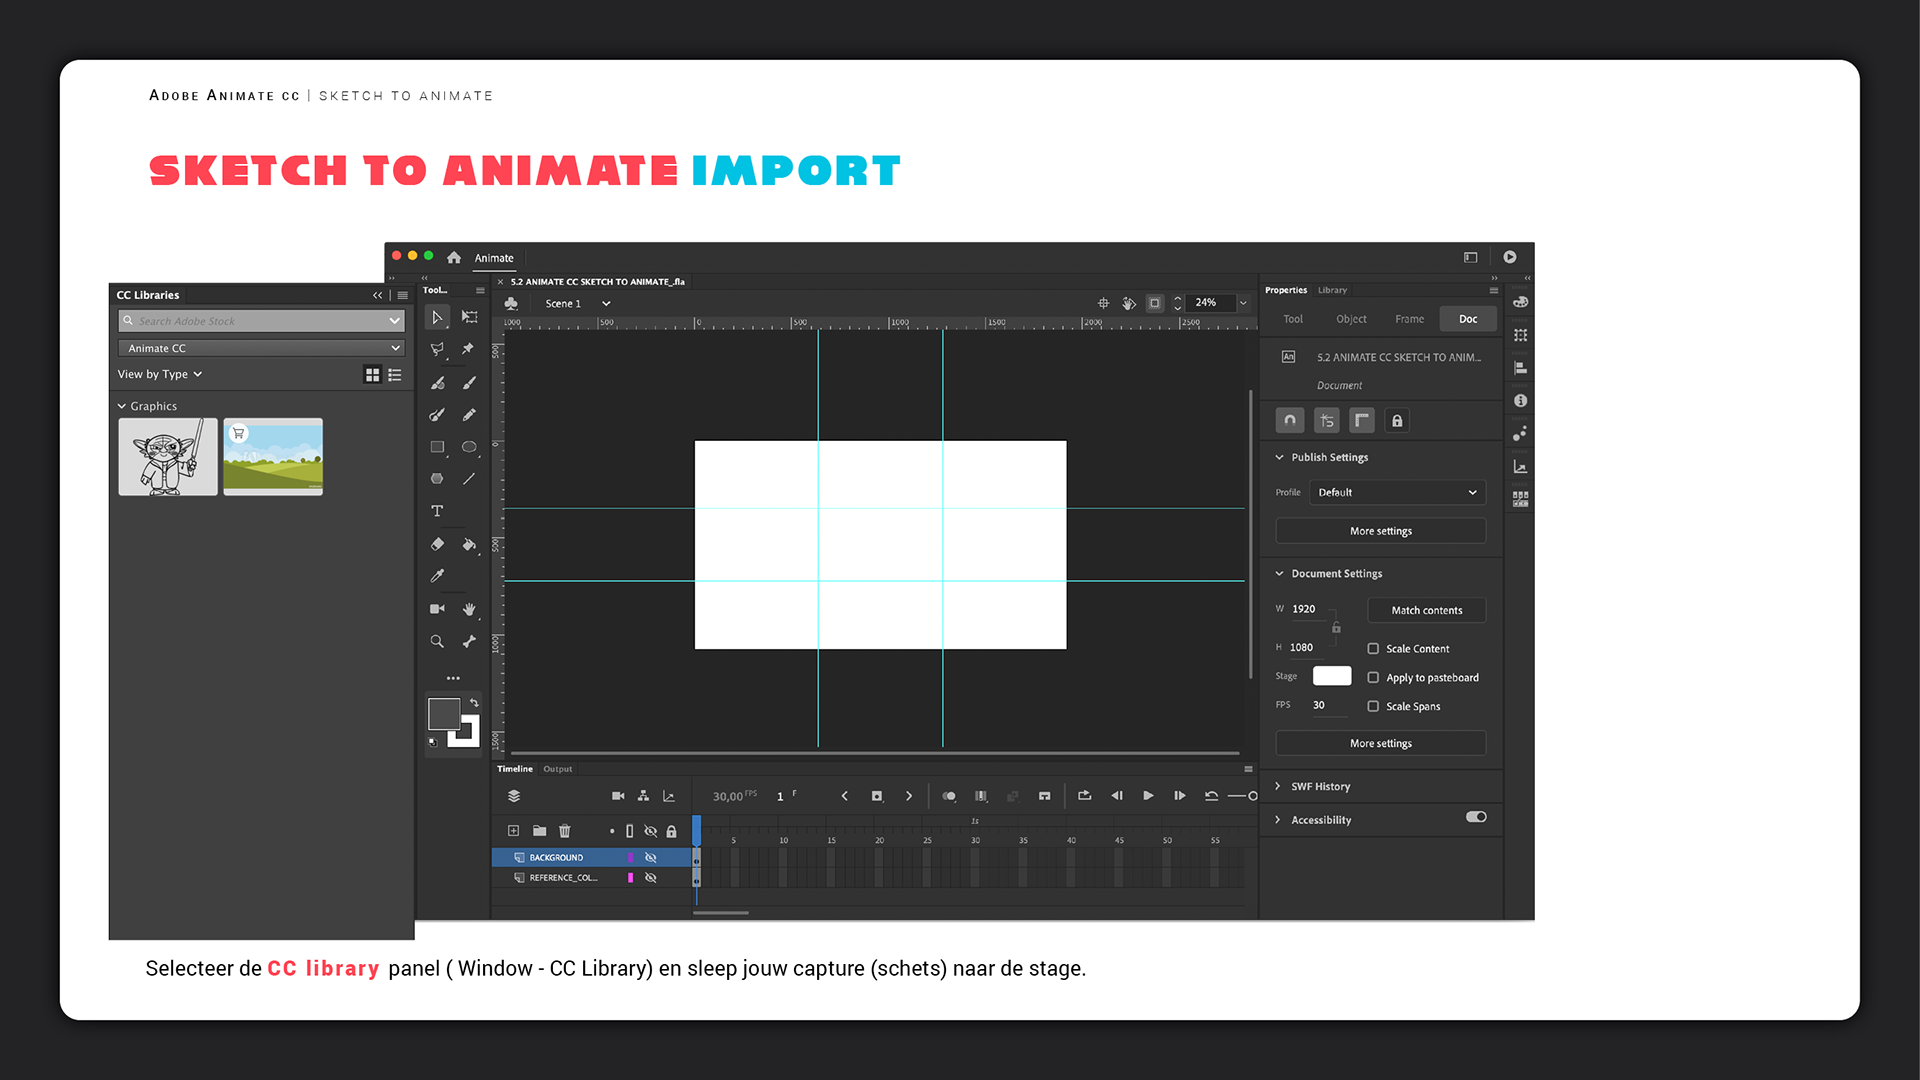This screenshot has width=1920, height=1080.
Task: Select the Paint Bucket tool
Action: pos(469,544)
